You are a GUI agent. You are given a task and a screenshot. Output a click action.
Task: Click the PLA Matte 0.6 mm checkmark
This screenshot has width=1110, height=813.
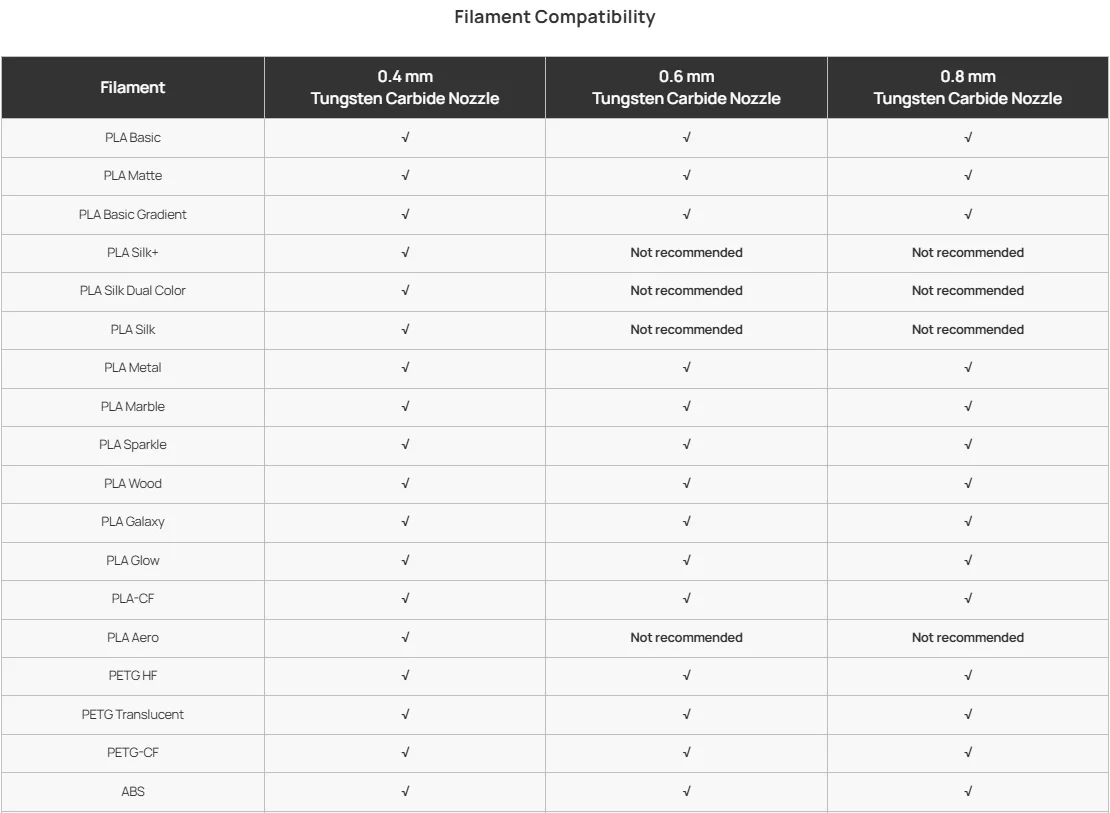point(686,176)
